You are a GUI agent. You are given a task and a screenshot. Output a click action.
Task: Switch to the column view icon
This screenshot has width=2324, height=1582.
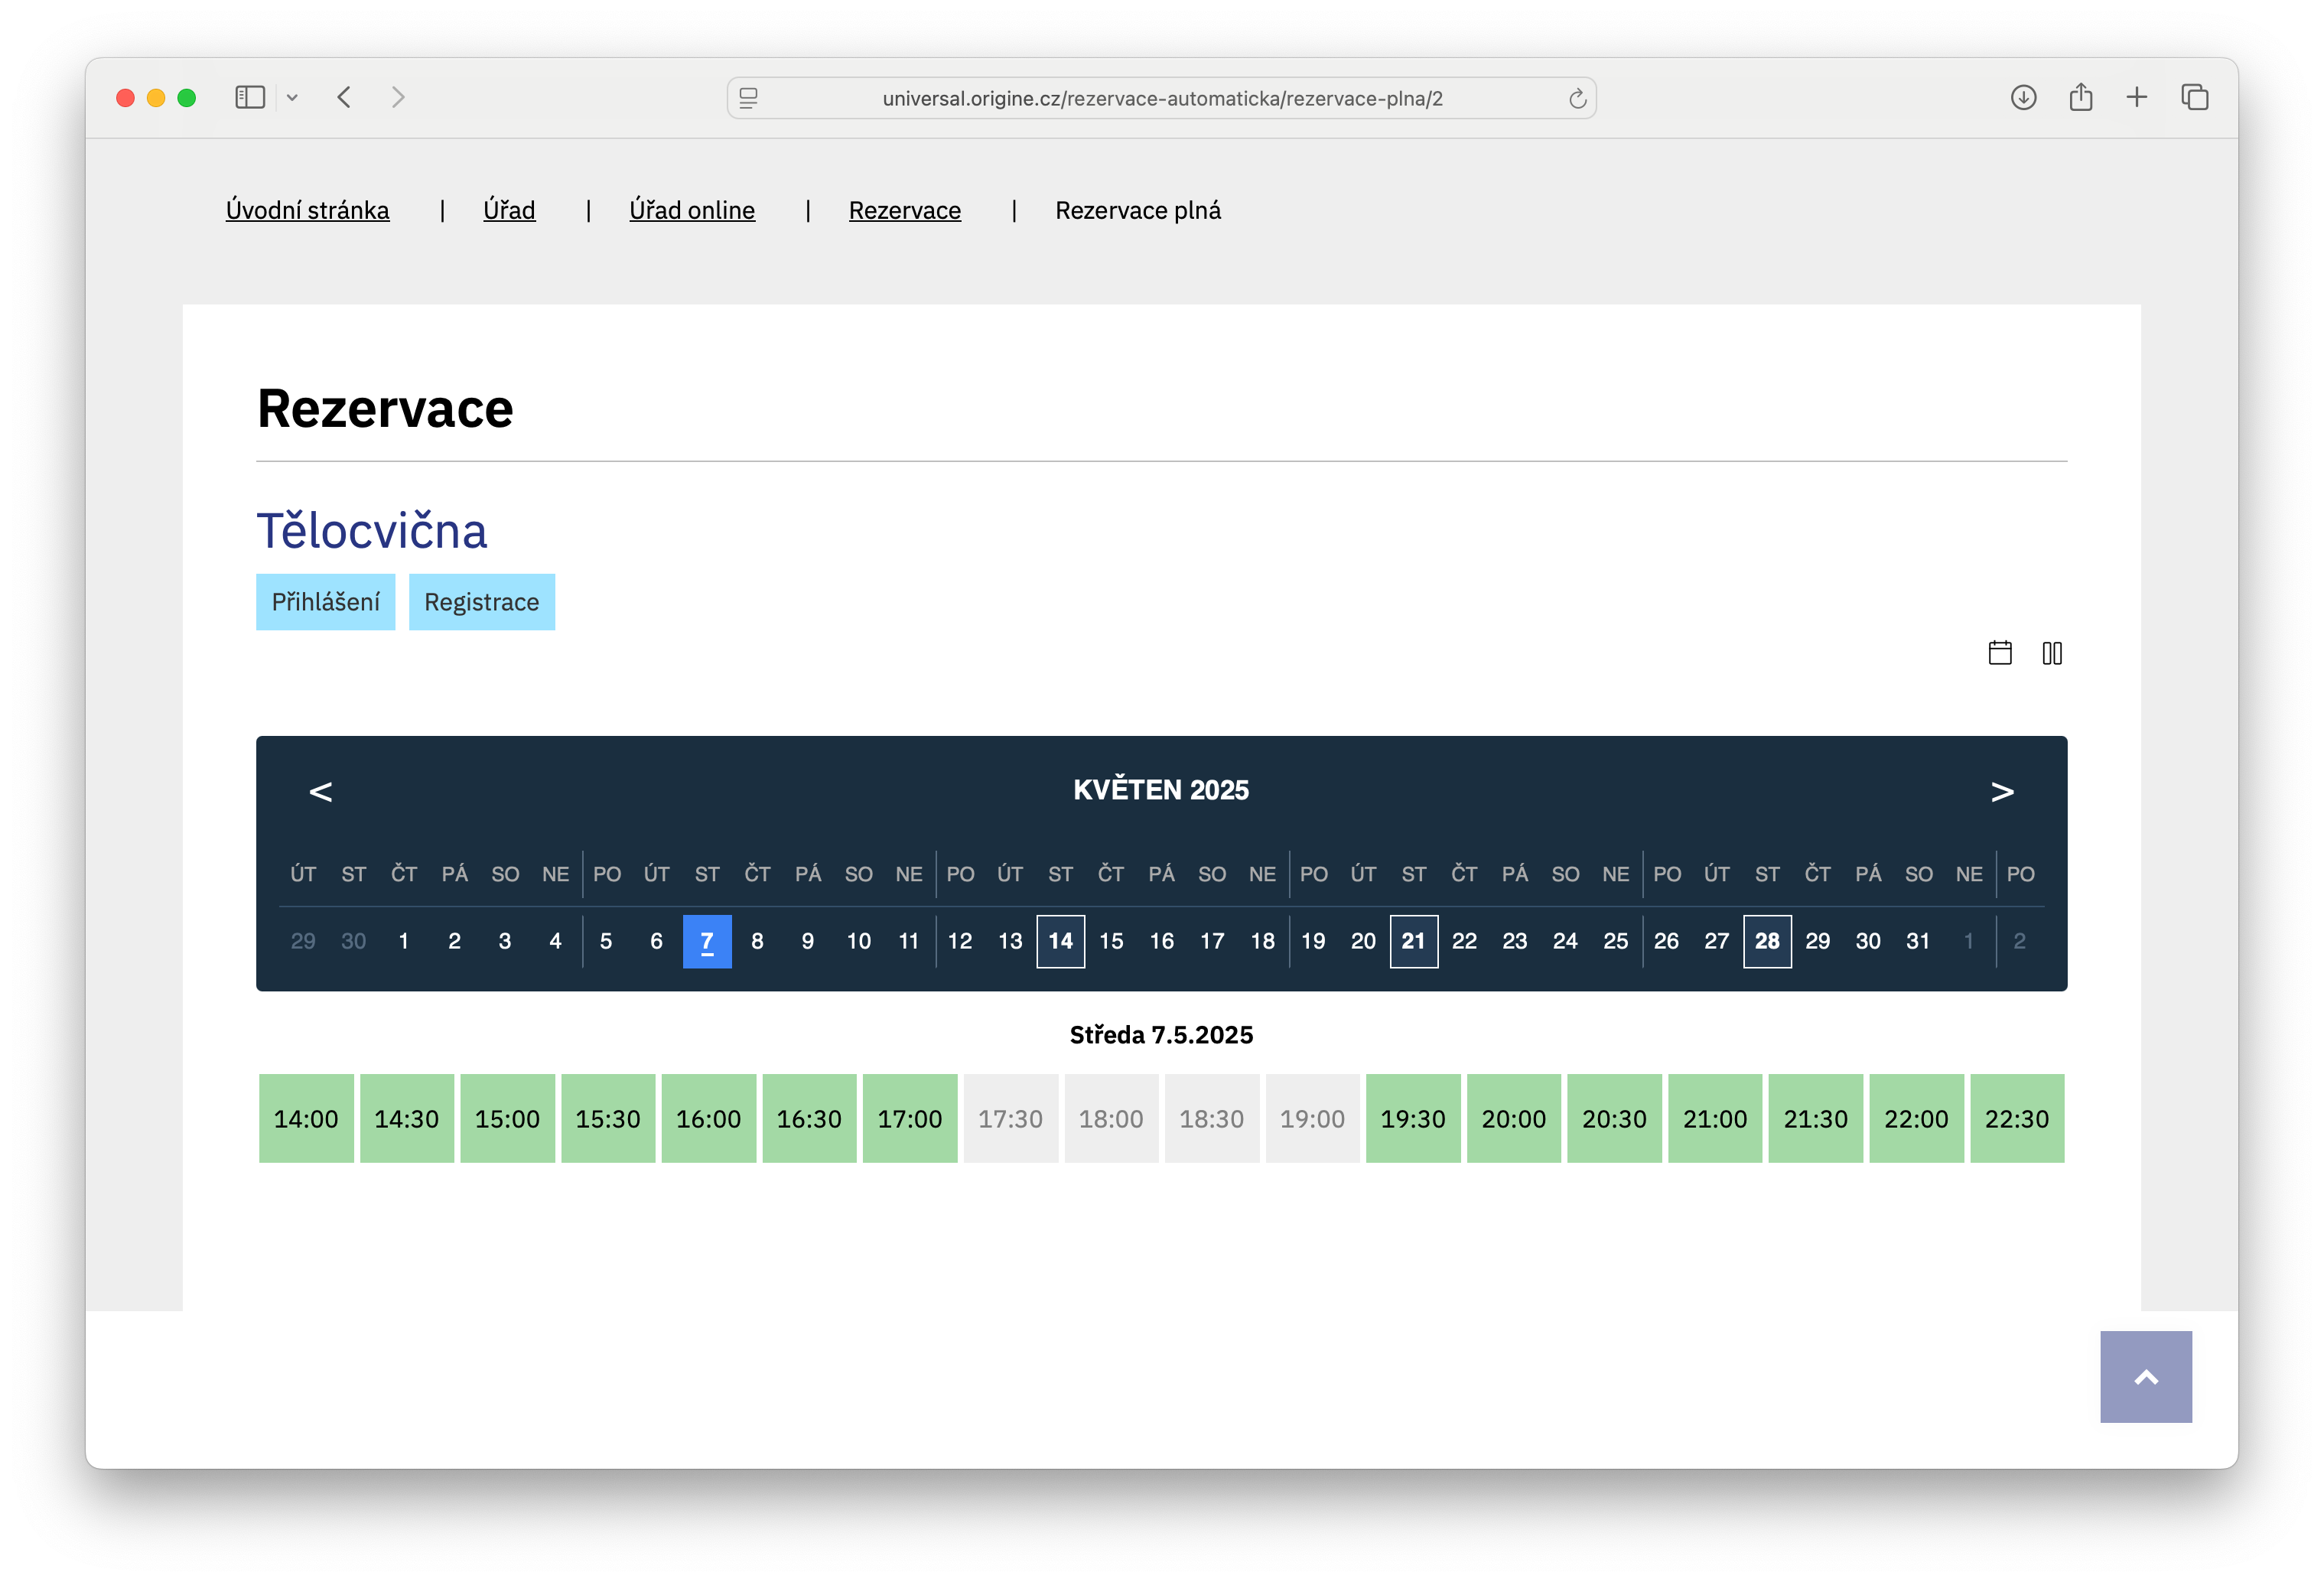[x=2052, y=653]
